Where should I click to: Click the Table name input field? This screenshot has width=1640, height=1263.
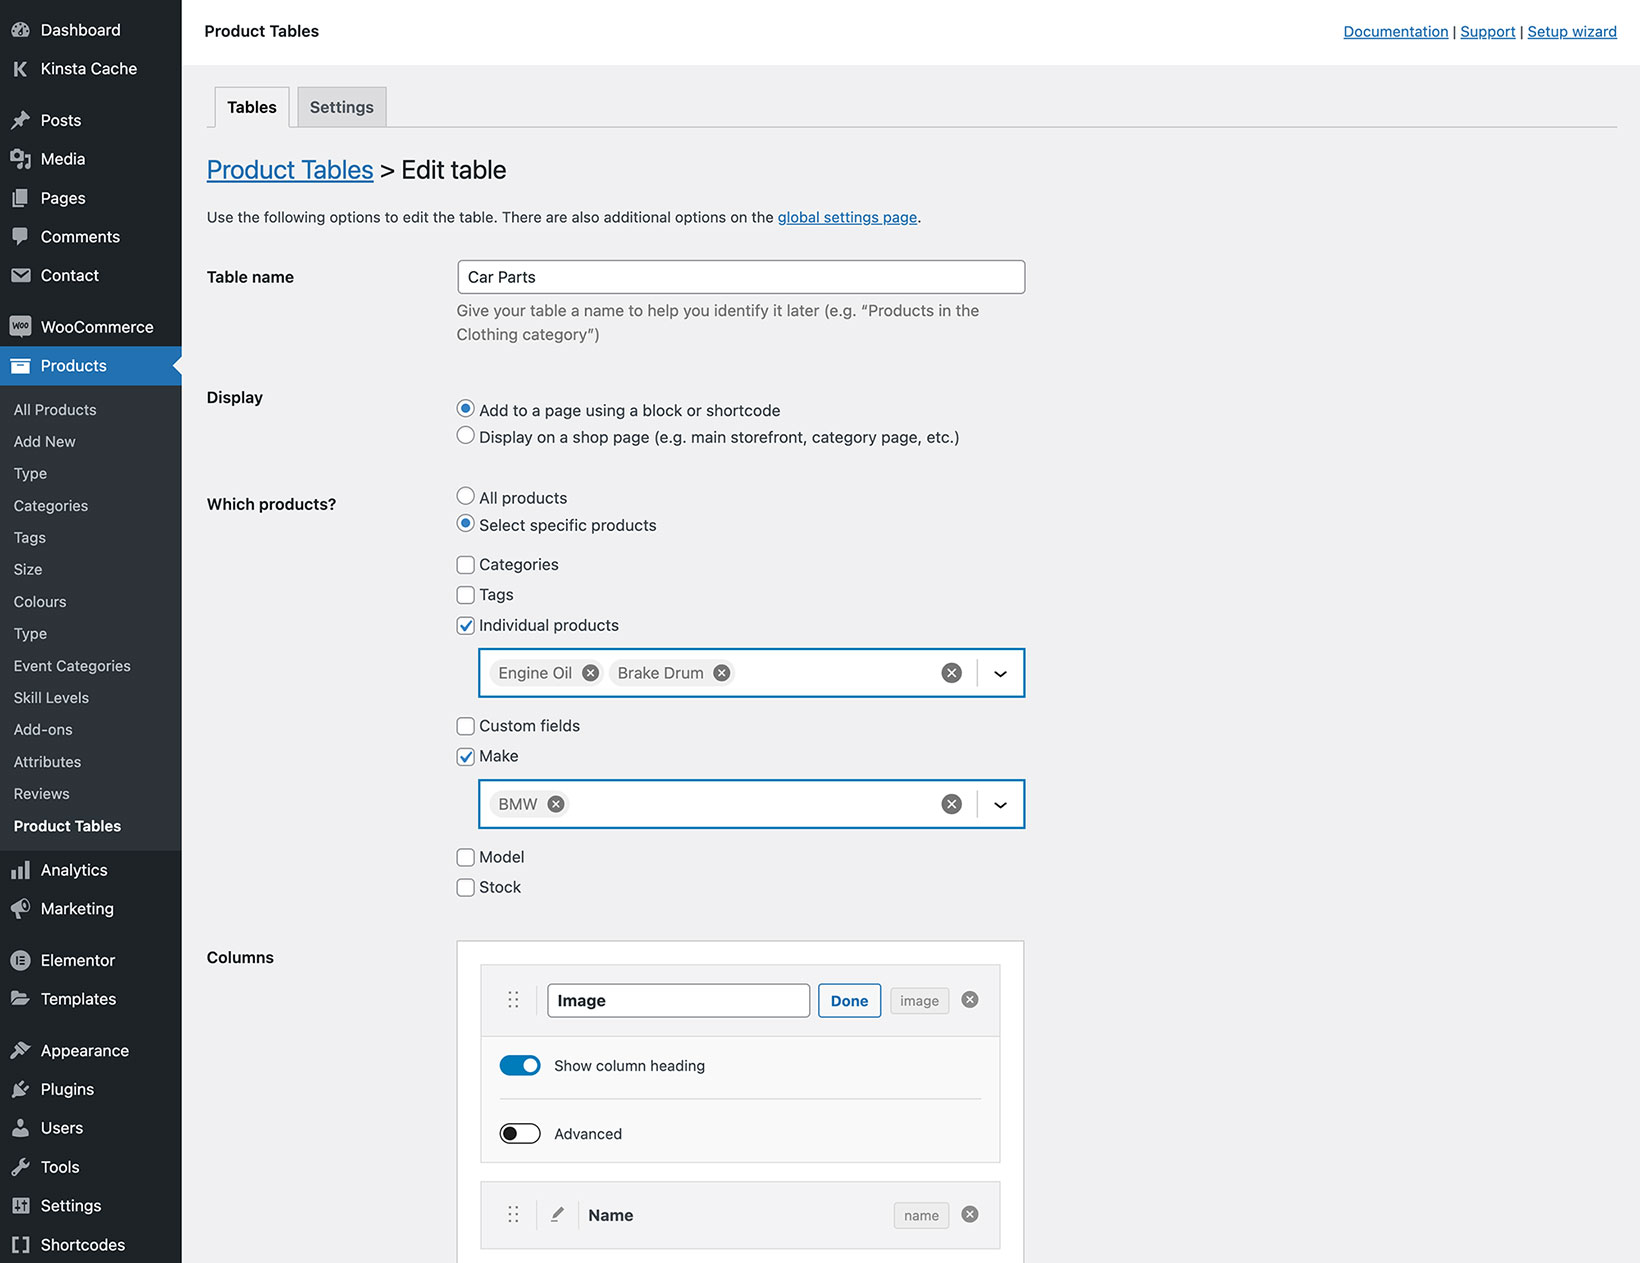[x=740, y=277]
